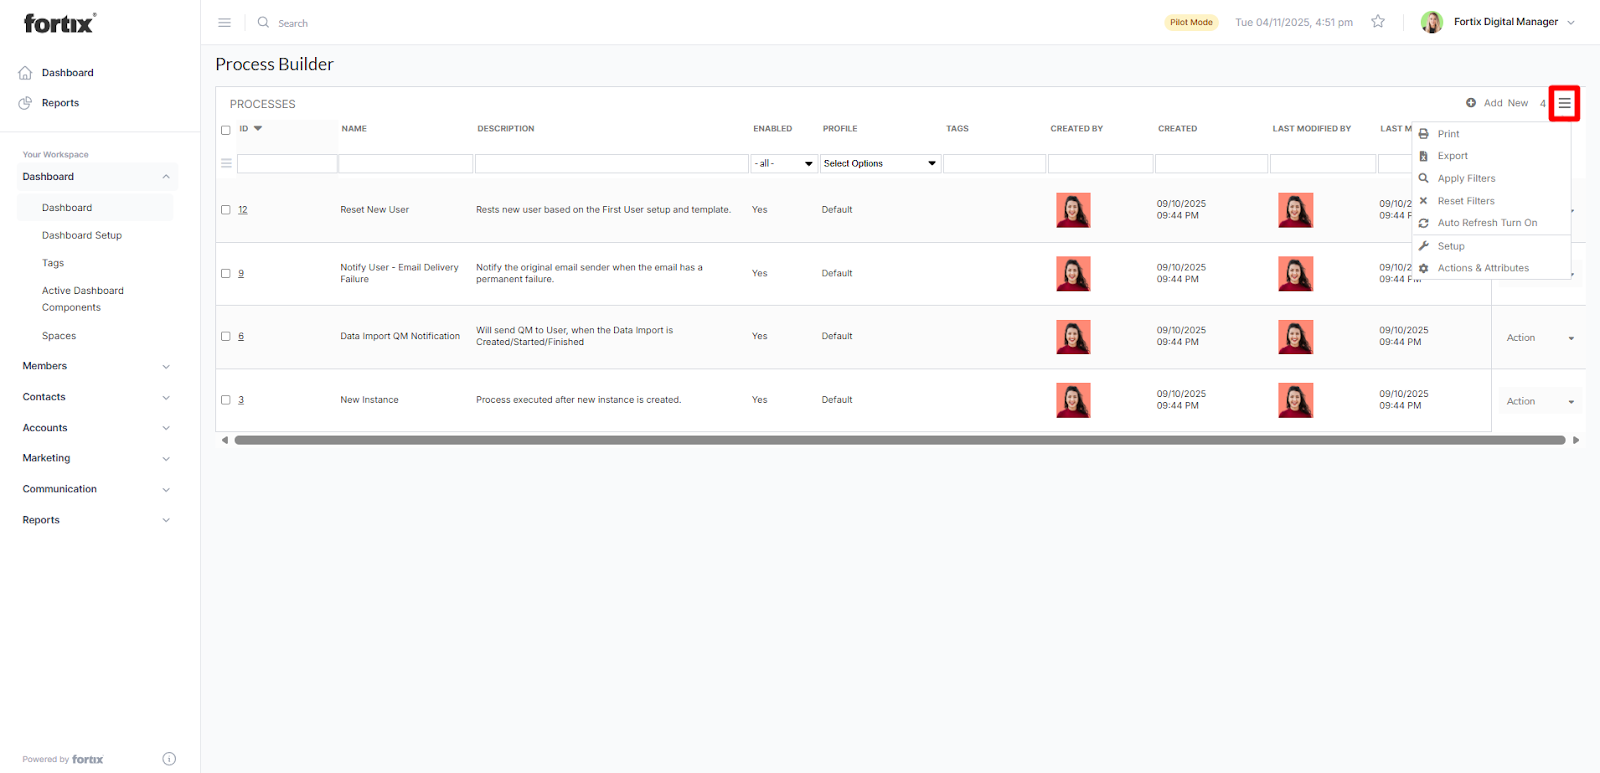Open process ID 9 link
Viewport: 1600px width, 773px height.
tap(241, 273)
